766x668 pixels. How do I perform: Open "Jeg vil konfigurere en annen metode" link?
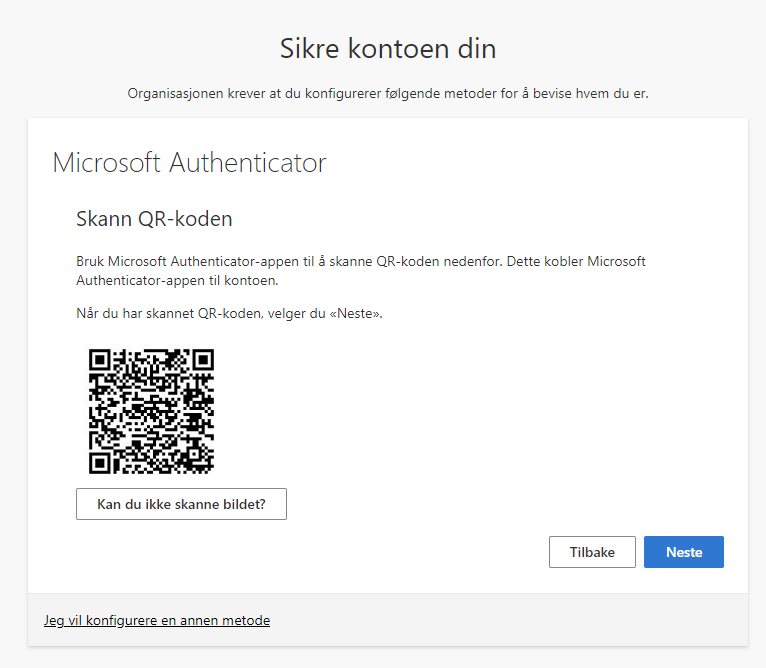point(157,620)
